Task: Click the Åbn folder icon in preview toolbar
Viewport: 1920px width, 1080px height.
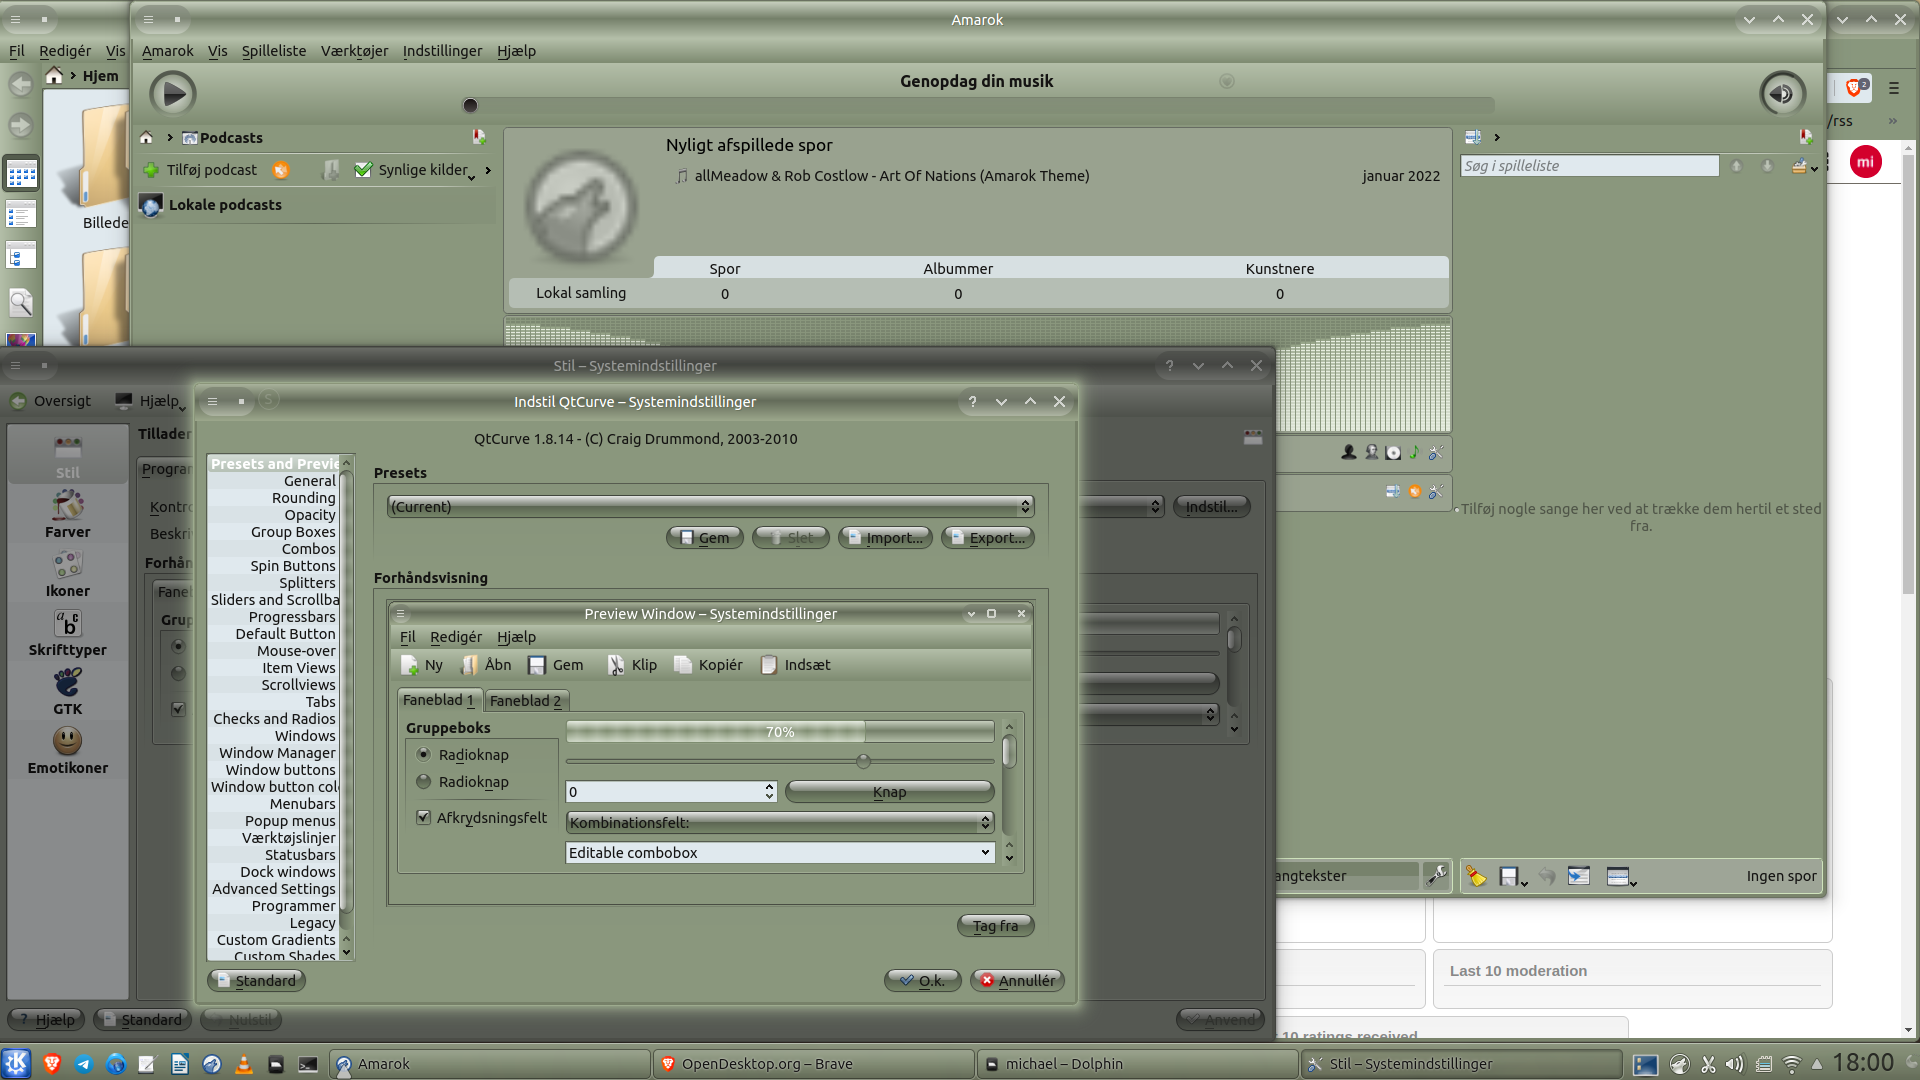Action: (x=470, y=666)
